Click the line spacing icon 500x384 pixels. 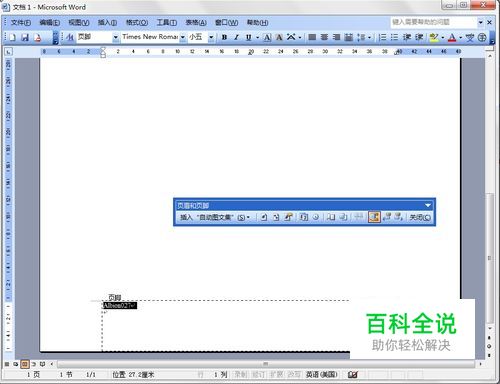(361, 37)
